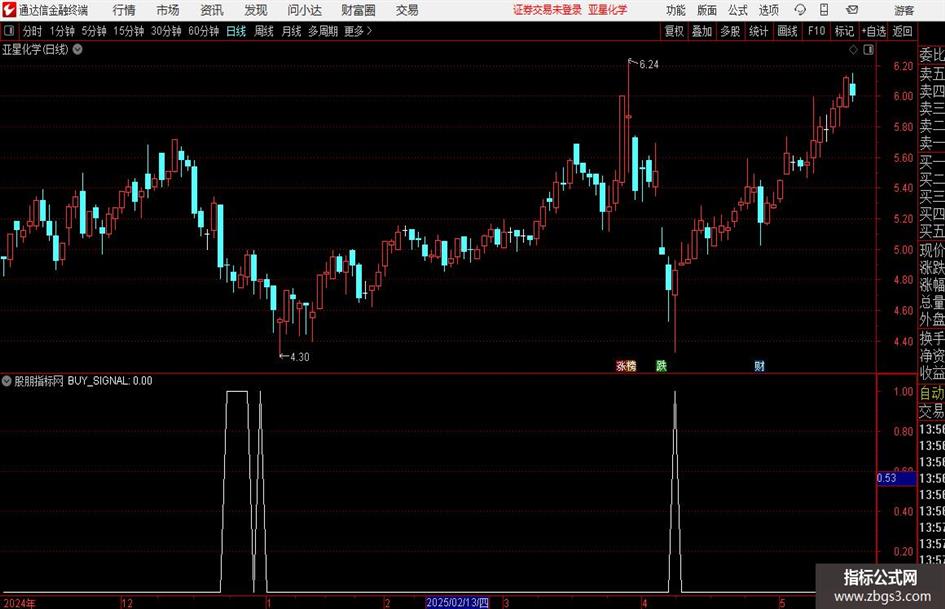Click the 2025/02/13/四 date marker
This screenshot has height=609, width=945.
pyautogui.click(x=457, y=603)
